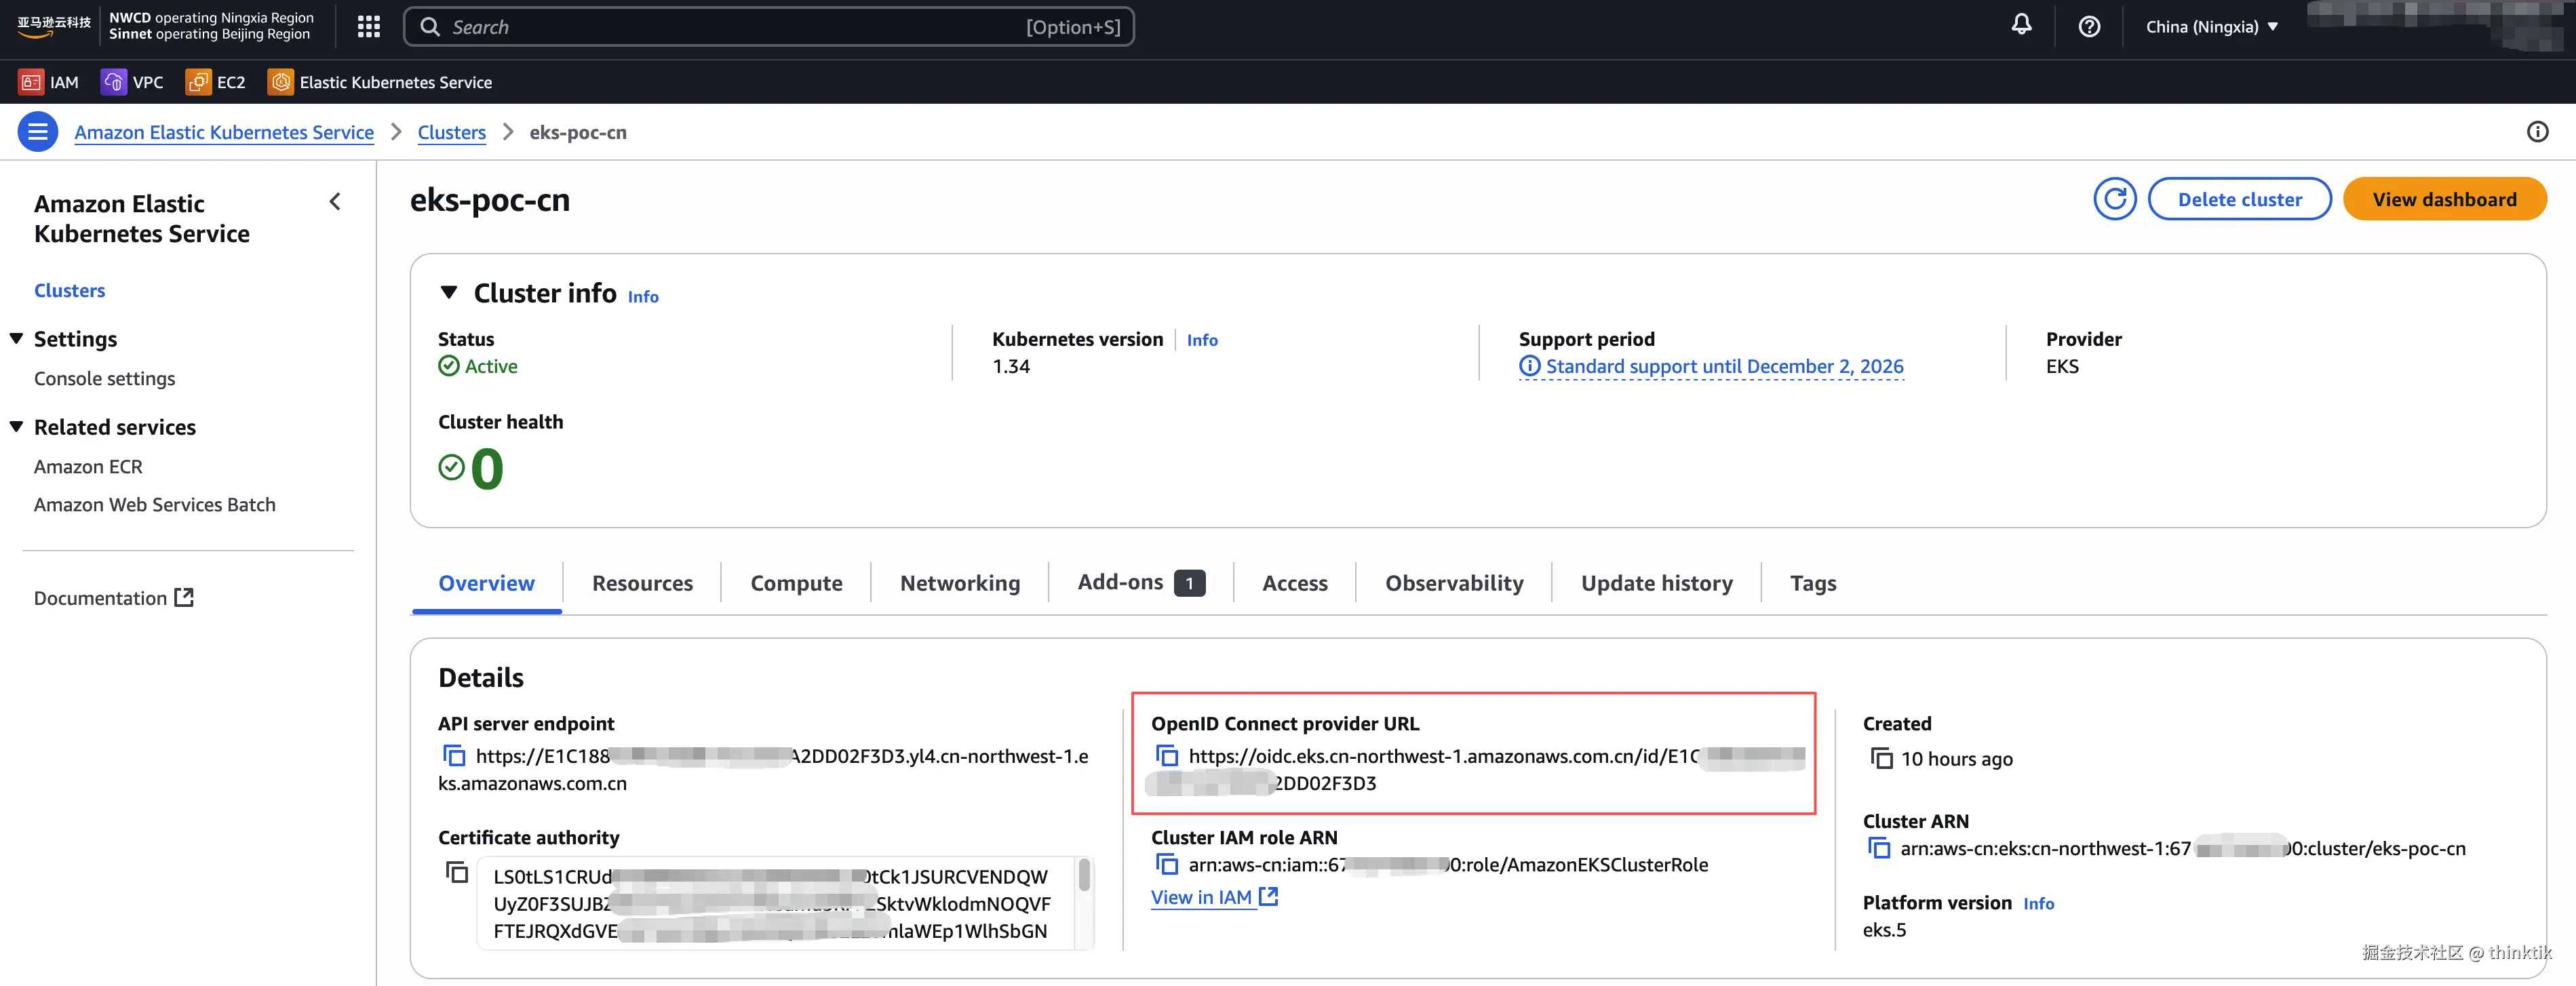Click the platform version value eks.5
Viewport: 2576px width, 986px height.
pyautogui.click(x=1884, y=929)
